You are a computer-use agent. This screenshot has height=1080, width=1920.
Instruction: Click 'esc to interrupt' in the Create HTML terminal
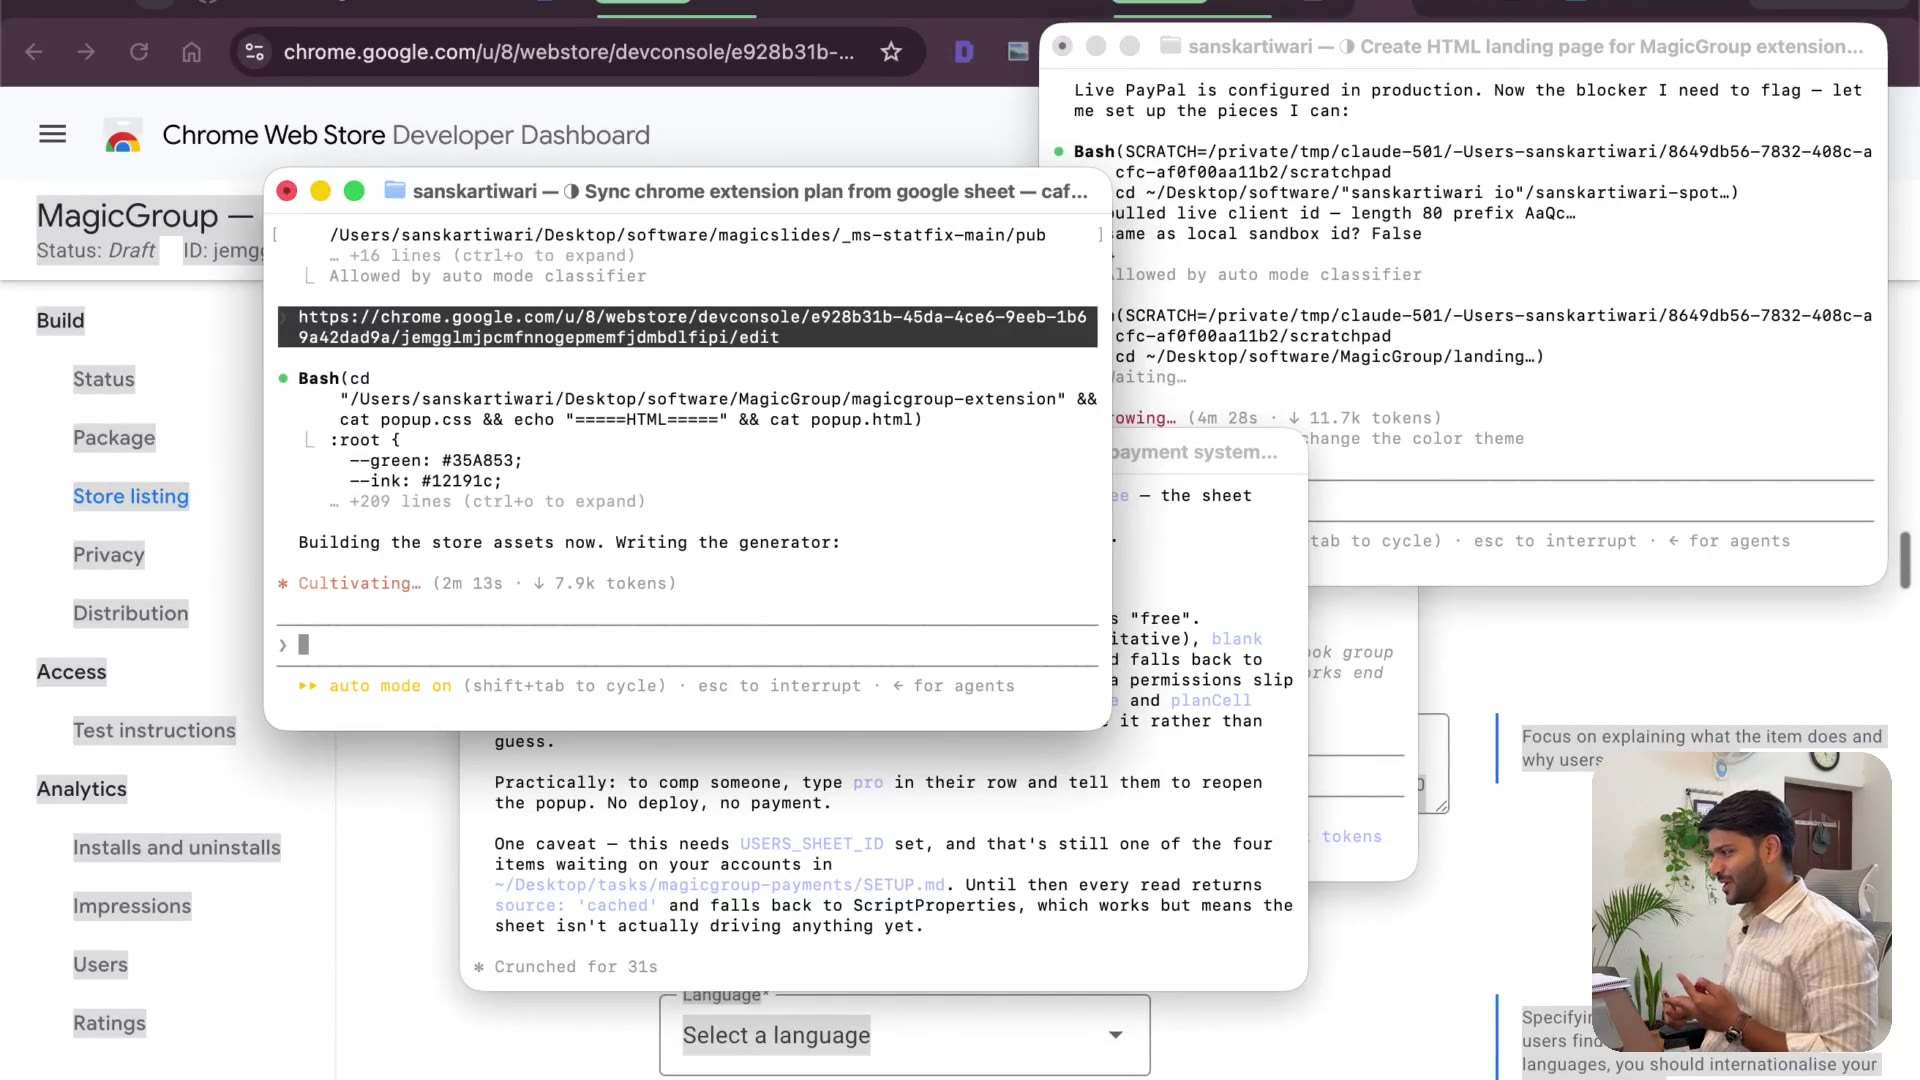coord(1555,541)
